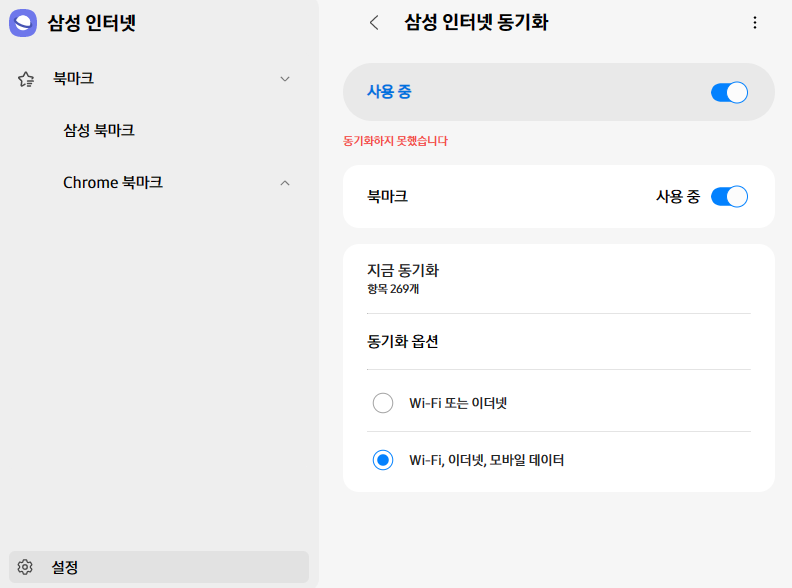Open 설정 in the sidebar

pyautogui.click(x=159, y=567)
